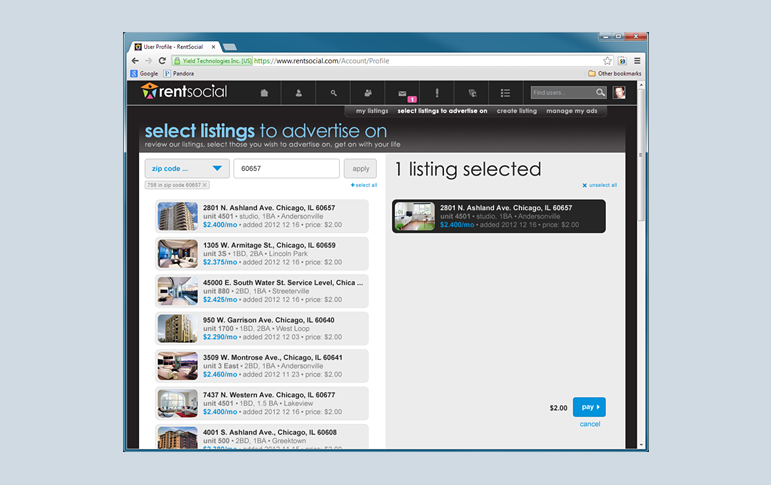This screenshot has width=771, height=485.
Task: Click the blue pay button
Action: coord(589,407)
